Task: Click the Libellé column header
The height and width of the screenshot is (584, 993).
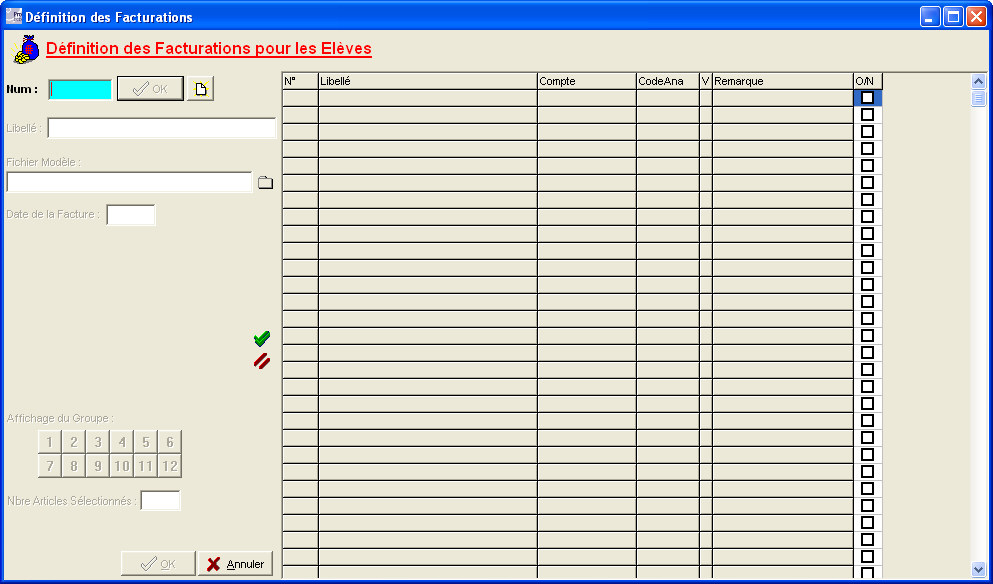Action: coord(427,81)
